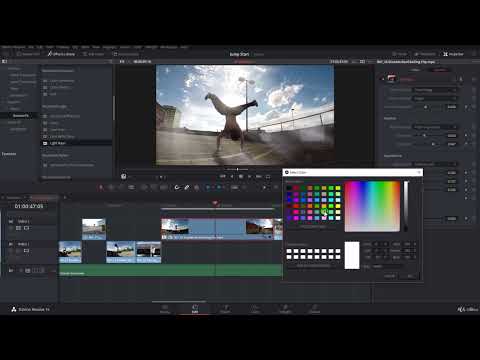Choose the Selection mode arrow tool

coord(101,187)
